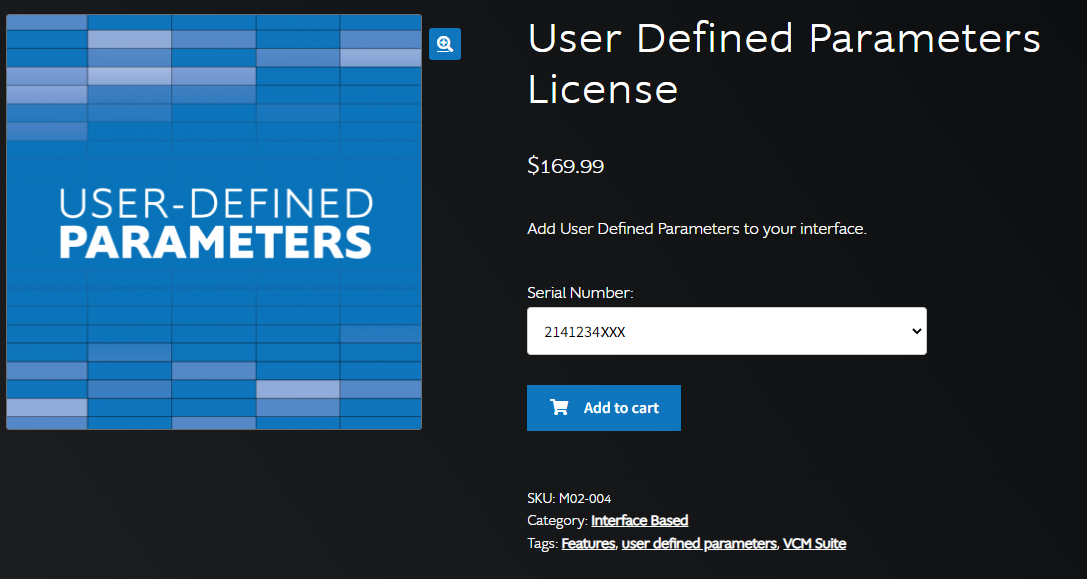Click the shopping cart icon in the button
This screenshot has width=1087, height=579.
[x=559, y=408]
